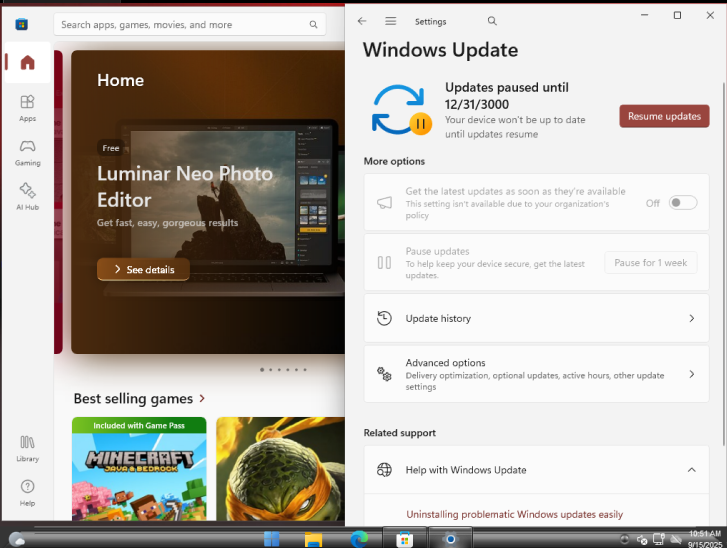The image size is (727, 548).
Task: Open Advanced options
Action: click(536, 374)
